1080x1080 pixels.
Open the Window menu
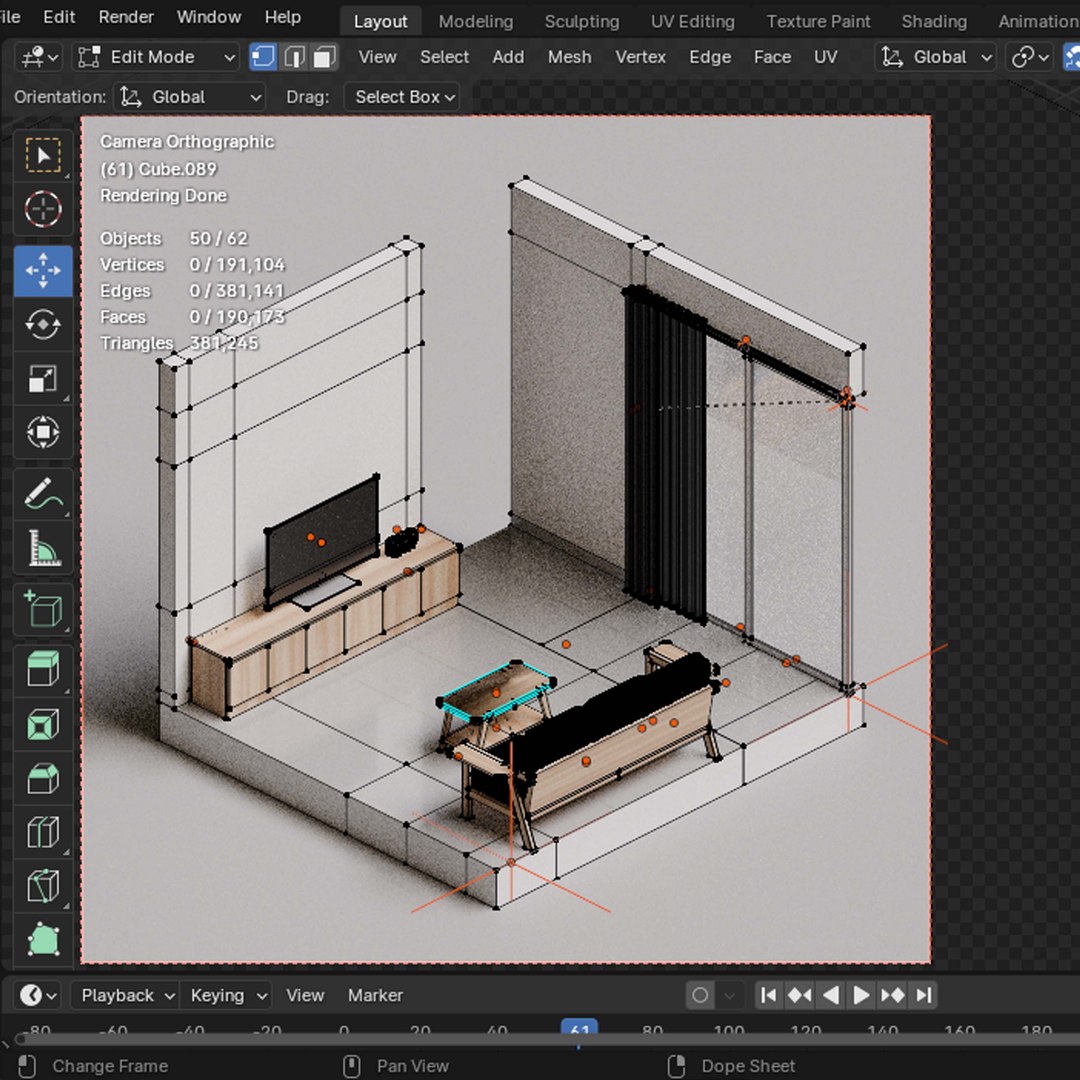point(209,17)
